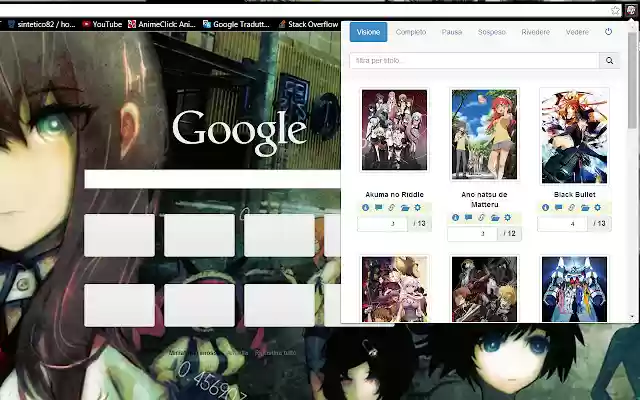Click the Google search box

[x=212, y=179]
